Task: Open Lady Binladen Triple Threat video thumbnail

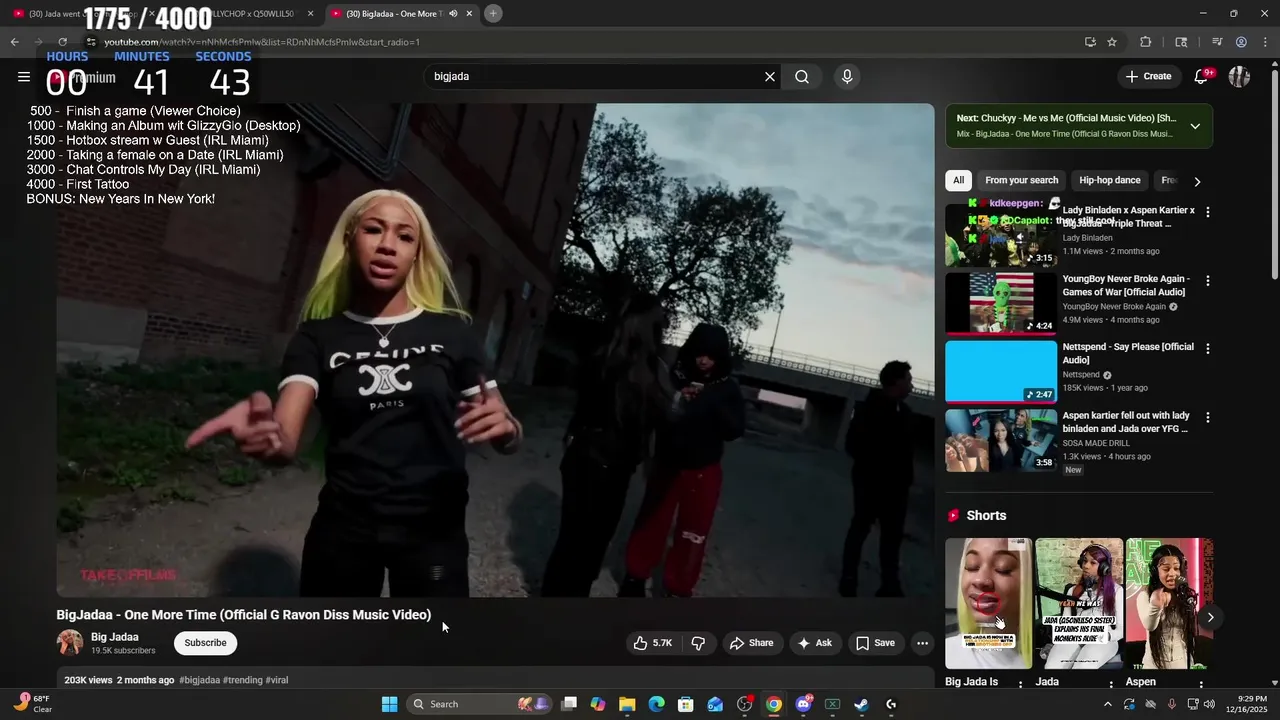Action: tap(1001, 235)
